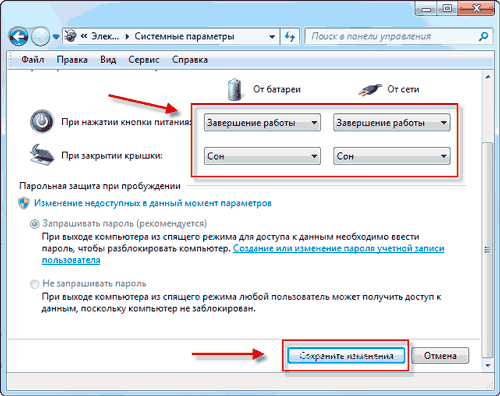The width and height of the screenshot is (500, 396).
Task: Open the Файл menu
Action: click(x=33, y=60)
